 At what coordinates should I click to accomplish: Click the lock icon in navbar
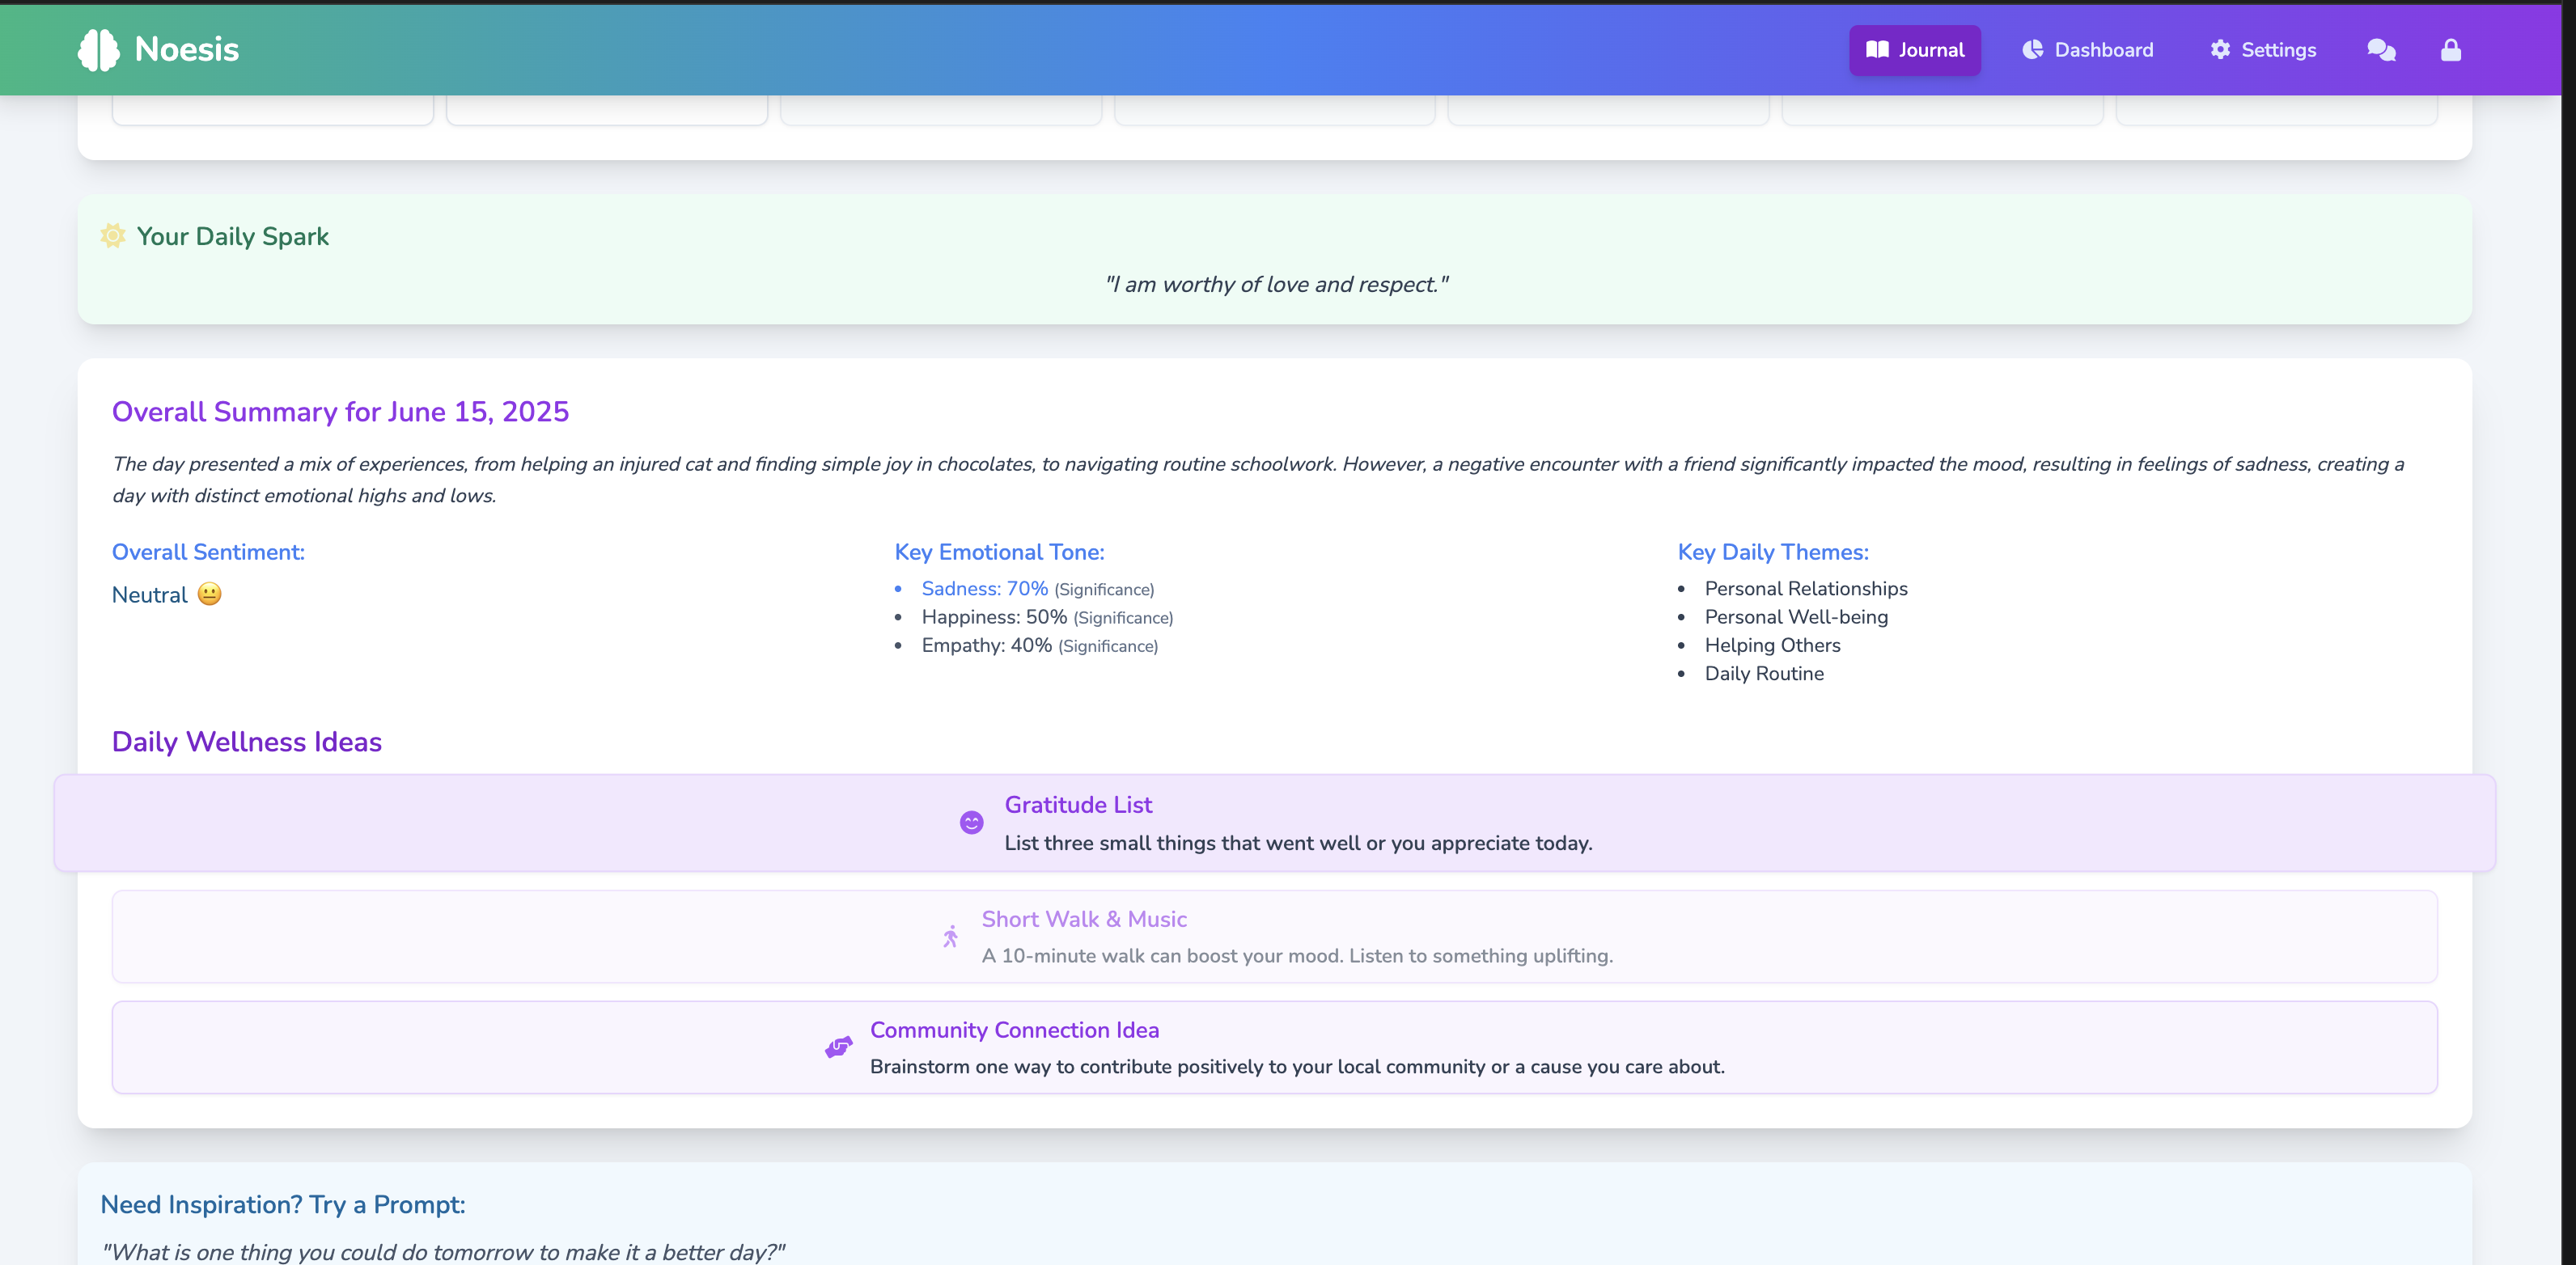pos(2450,49)
